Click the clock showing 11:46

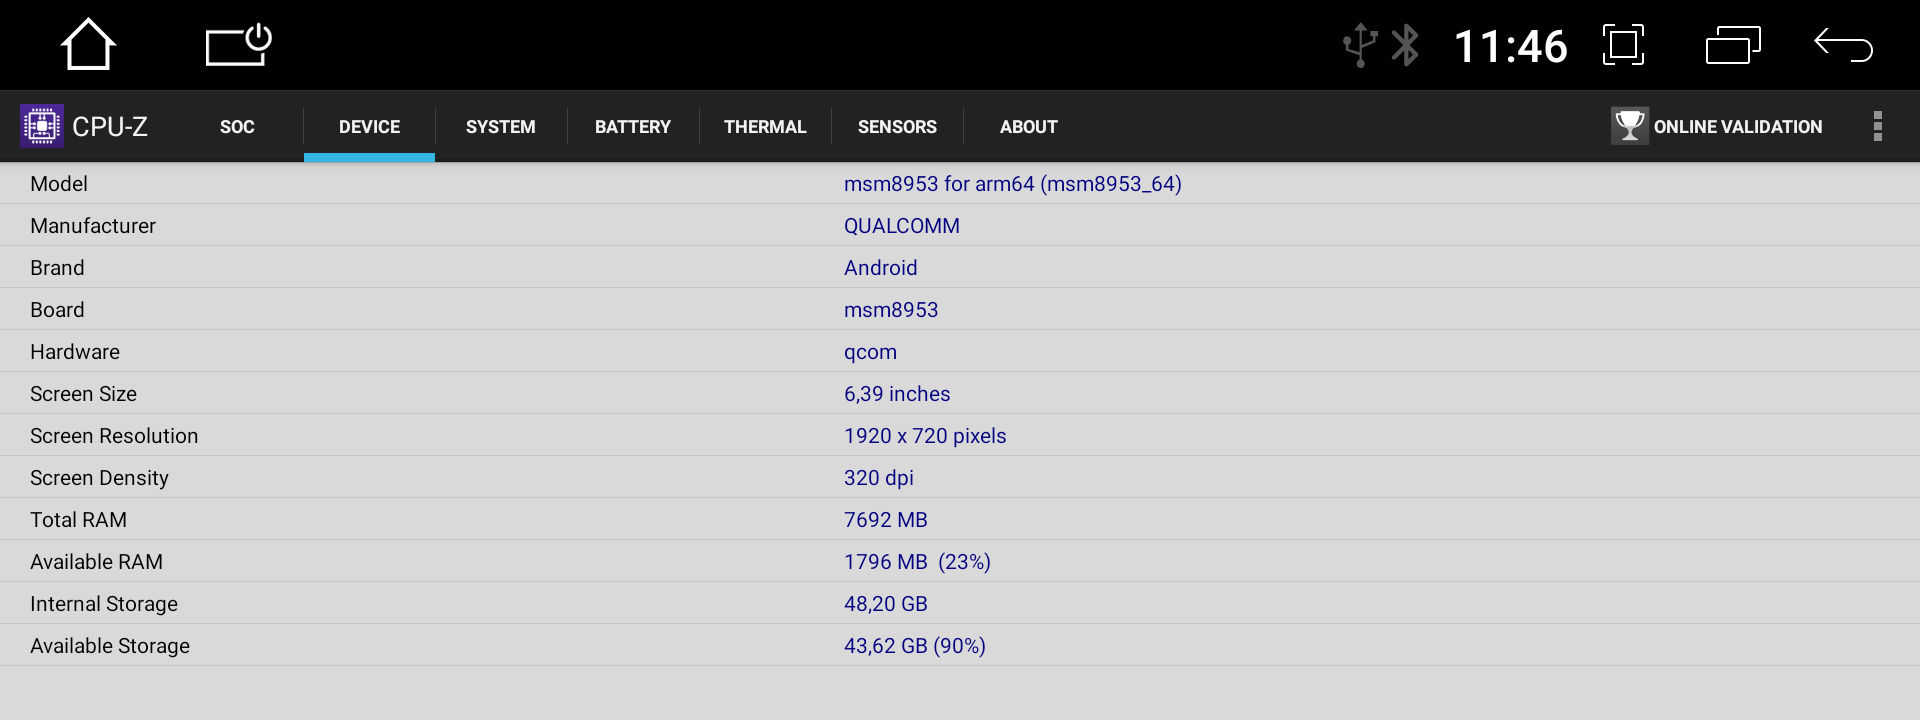[x=1510, y=46]
